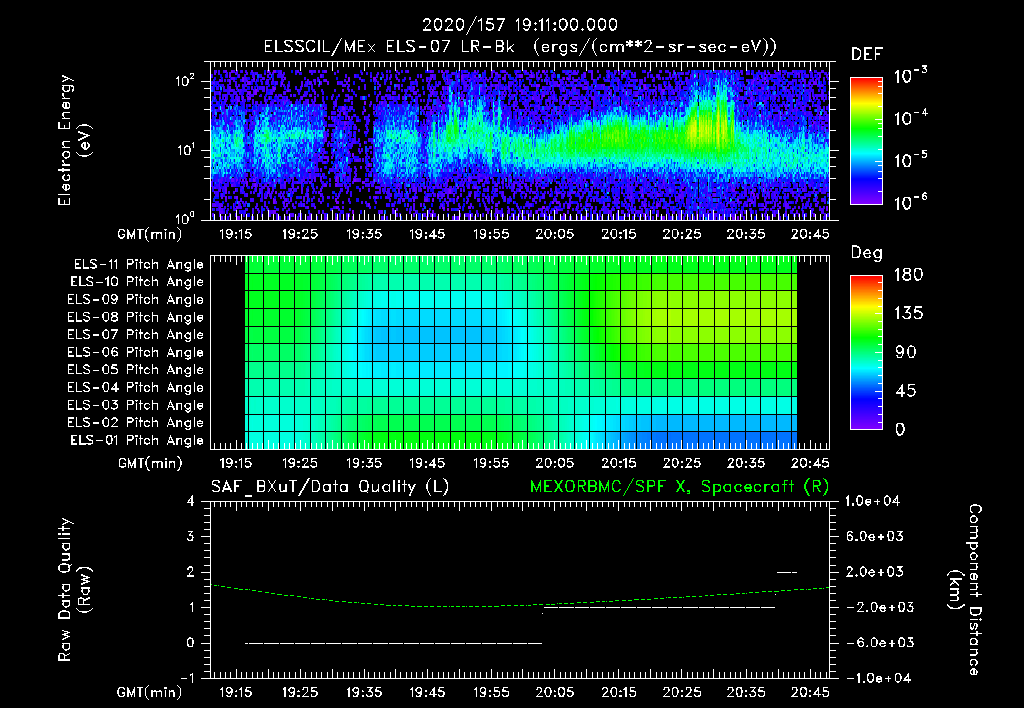Click 20:05 tick label under the pitch angle panel
1024x708 pixels.
pos(554,464)
